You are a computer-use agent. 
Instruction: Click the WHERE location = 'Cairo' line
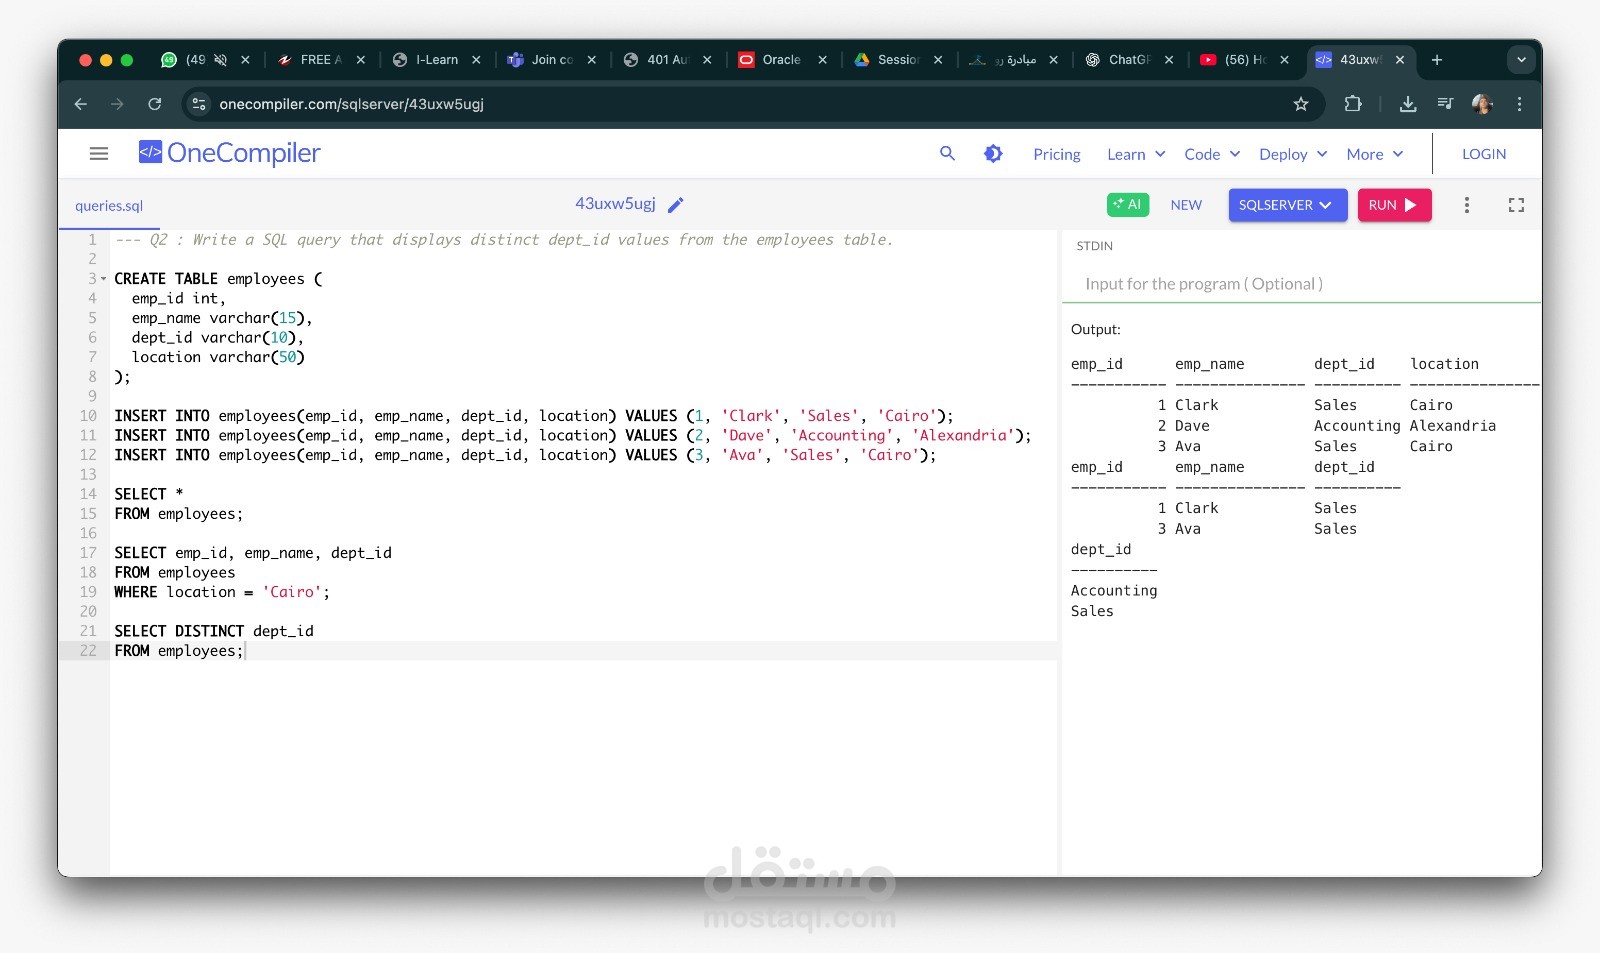tap(222, 592)
